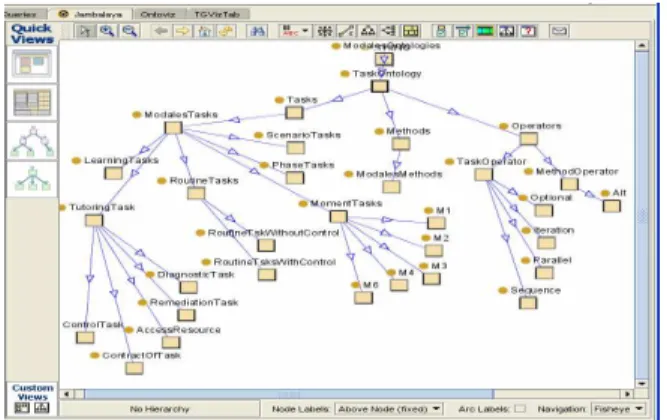
Task: Apply the grid layout icon
Action: 324,31
